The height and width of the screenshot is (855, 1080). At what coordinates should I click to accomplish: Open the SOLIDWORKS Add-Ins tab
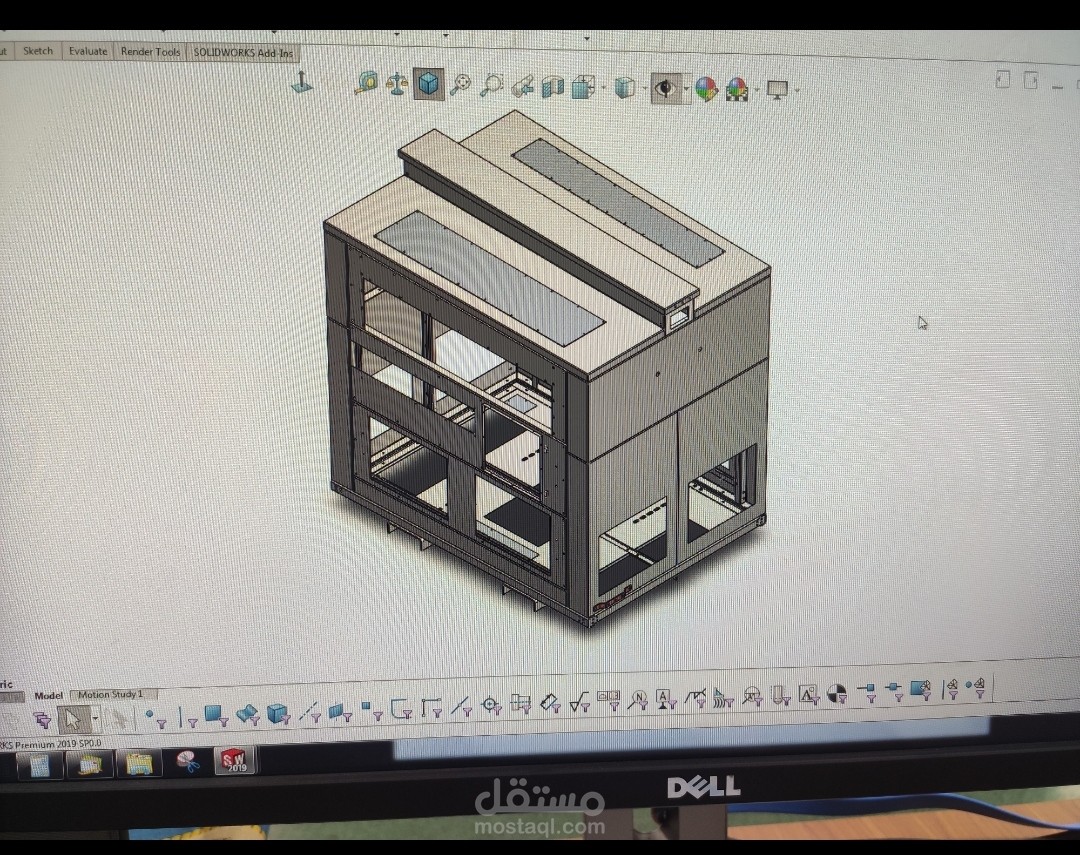coord(243,53)
